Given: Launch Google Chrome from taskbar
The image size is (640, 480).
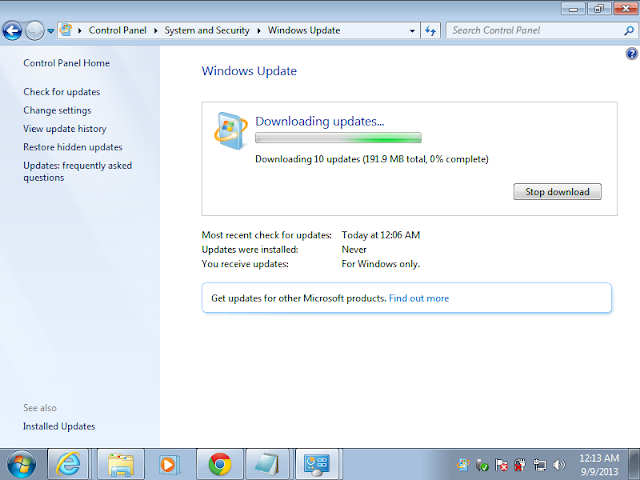Looking at the screenshot, I should pyautogui.click(x=220, y=464).
